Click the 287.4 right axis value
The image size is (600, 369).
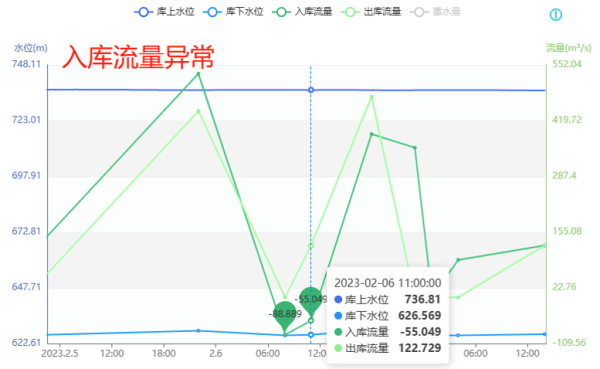pyautogui.click(x=564, y=175)
